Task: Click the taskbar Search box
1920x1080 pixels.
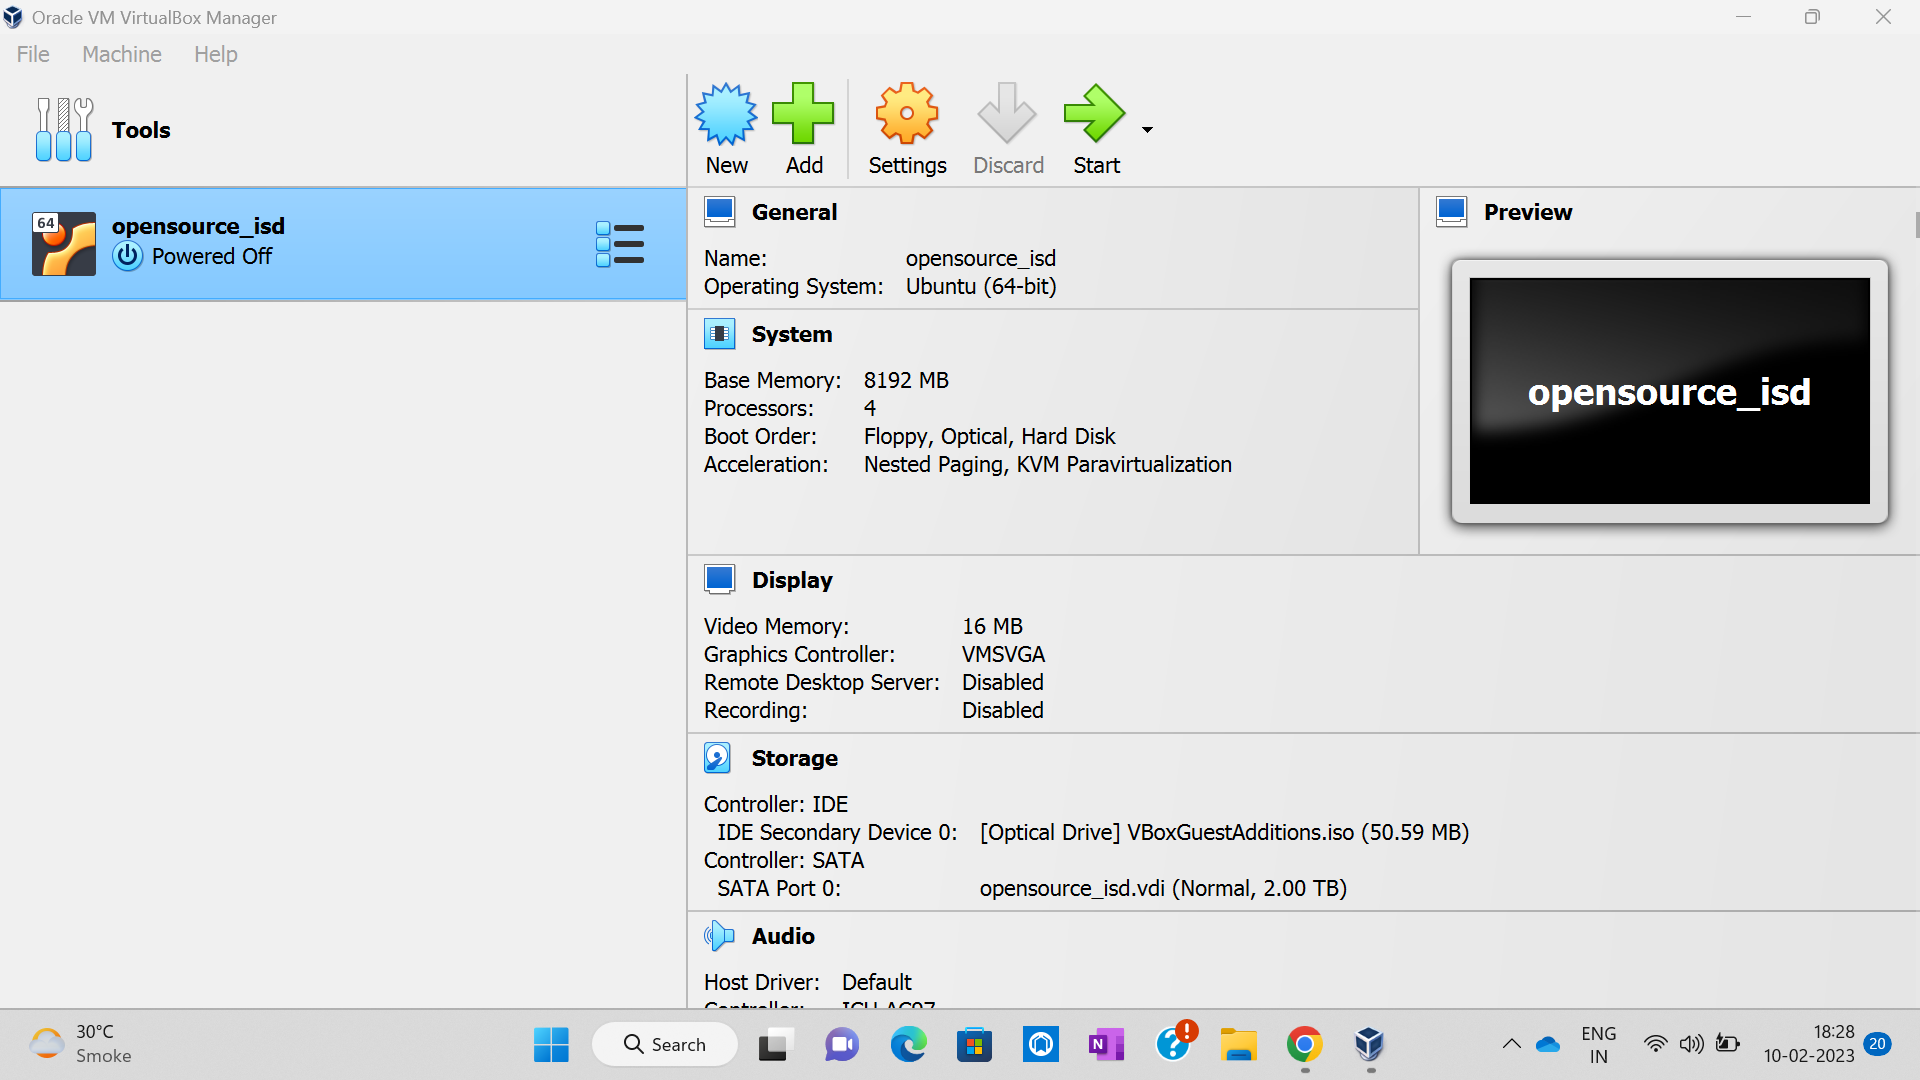Action: tap(665, 1044)
